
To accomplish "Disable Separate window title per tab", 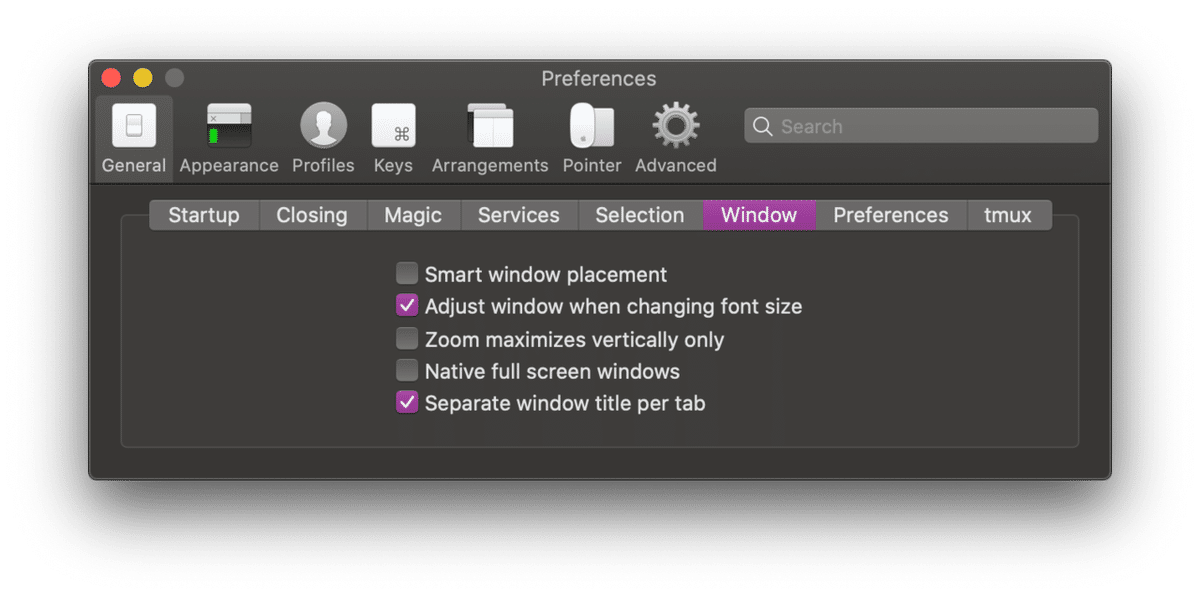I will coord(407,403).
